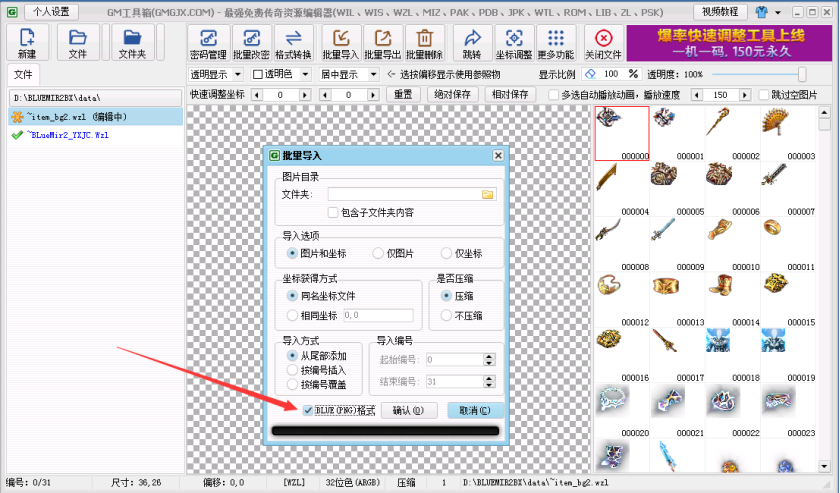This screenshot has width=840, height=493.
Task: Click the 跳转 jump icon
Action: tap(472, 43)
